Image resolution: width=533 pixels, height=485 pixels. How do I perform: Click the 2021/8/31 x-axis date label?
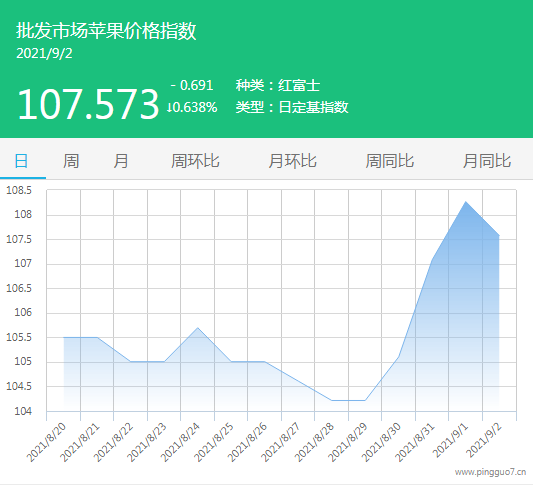pos(415,442)
